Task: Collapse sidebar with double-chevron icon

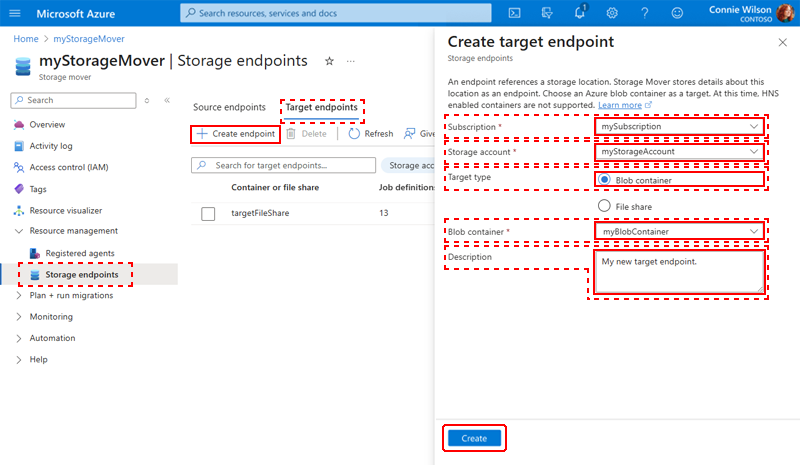Action: [x=167, y=101]
